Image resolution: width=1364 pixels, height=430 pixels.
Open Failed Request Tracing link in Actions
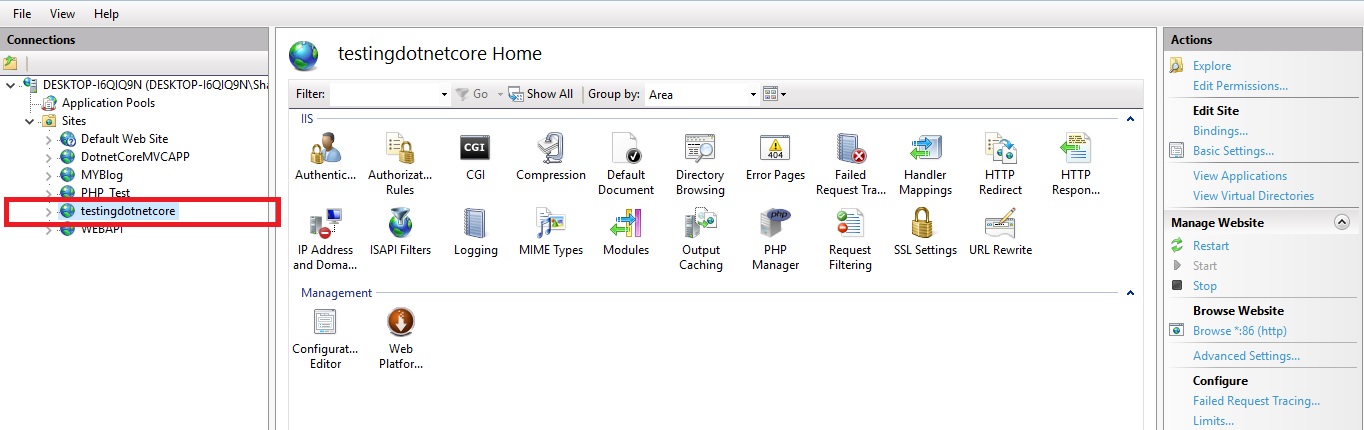(1256, 401)
